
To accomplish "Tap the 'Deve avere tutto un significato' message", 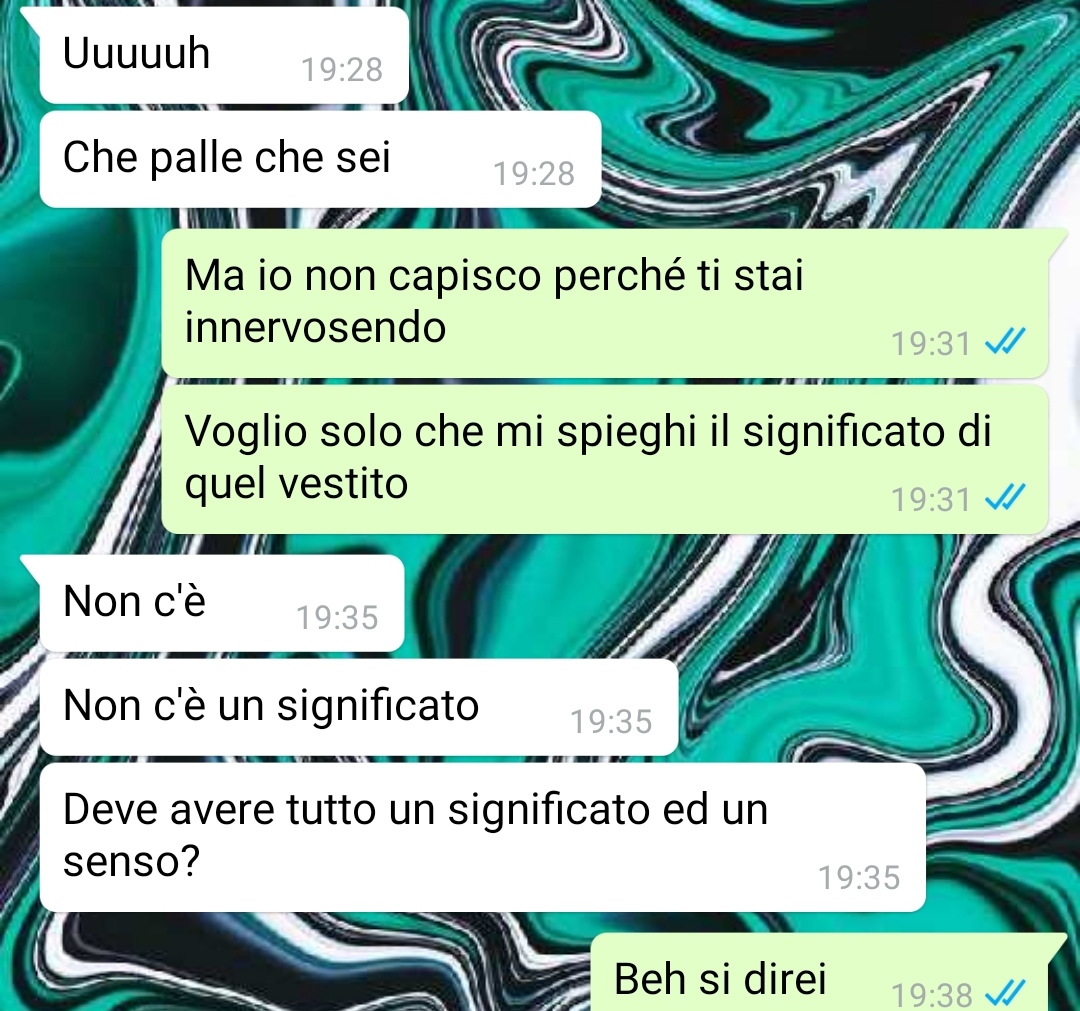I will 482,837.
